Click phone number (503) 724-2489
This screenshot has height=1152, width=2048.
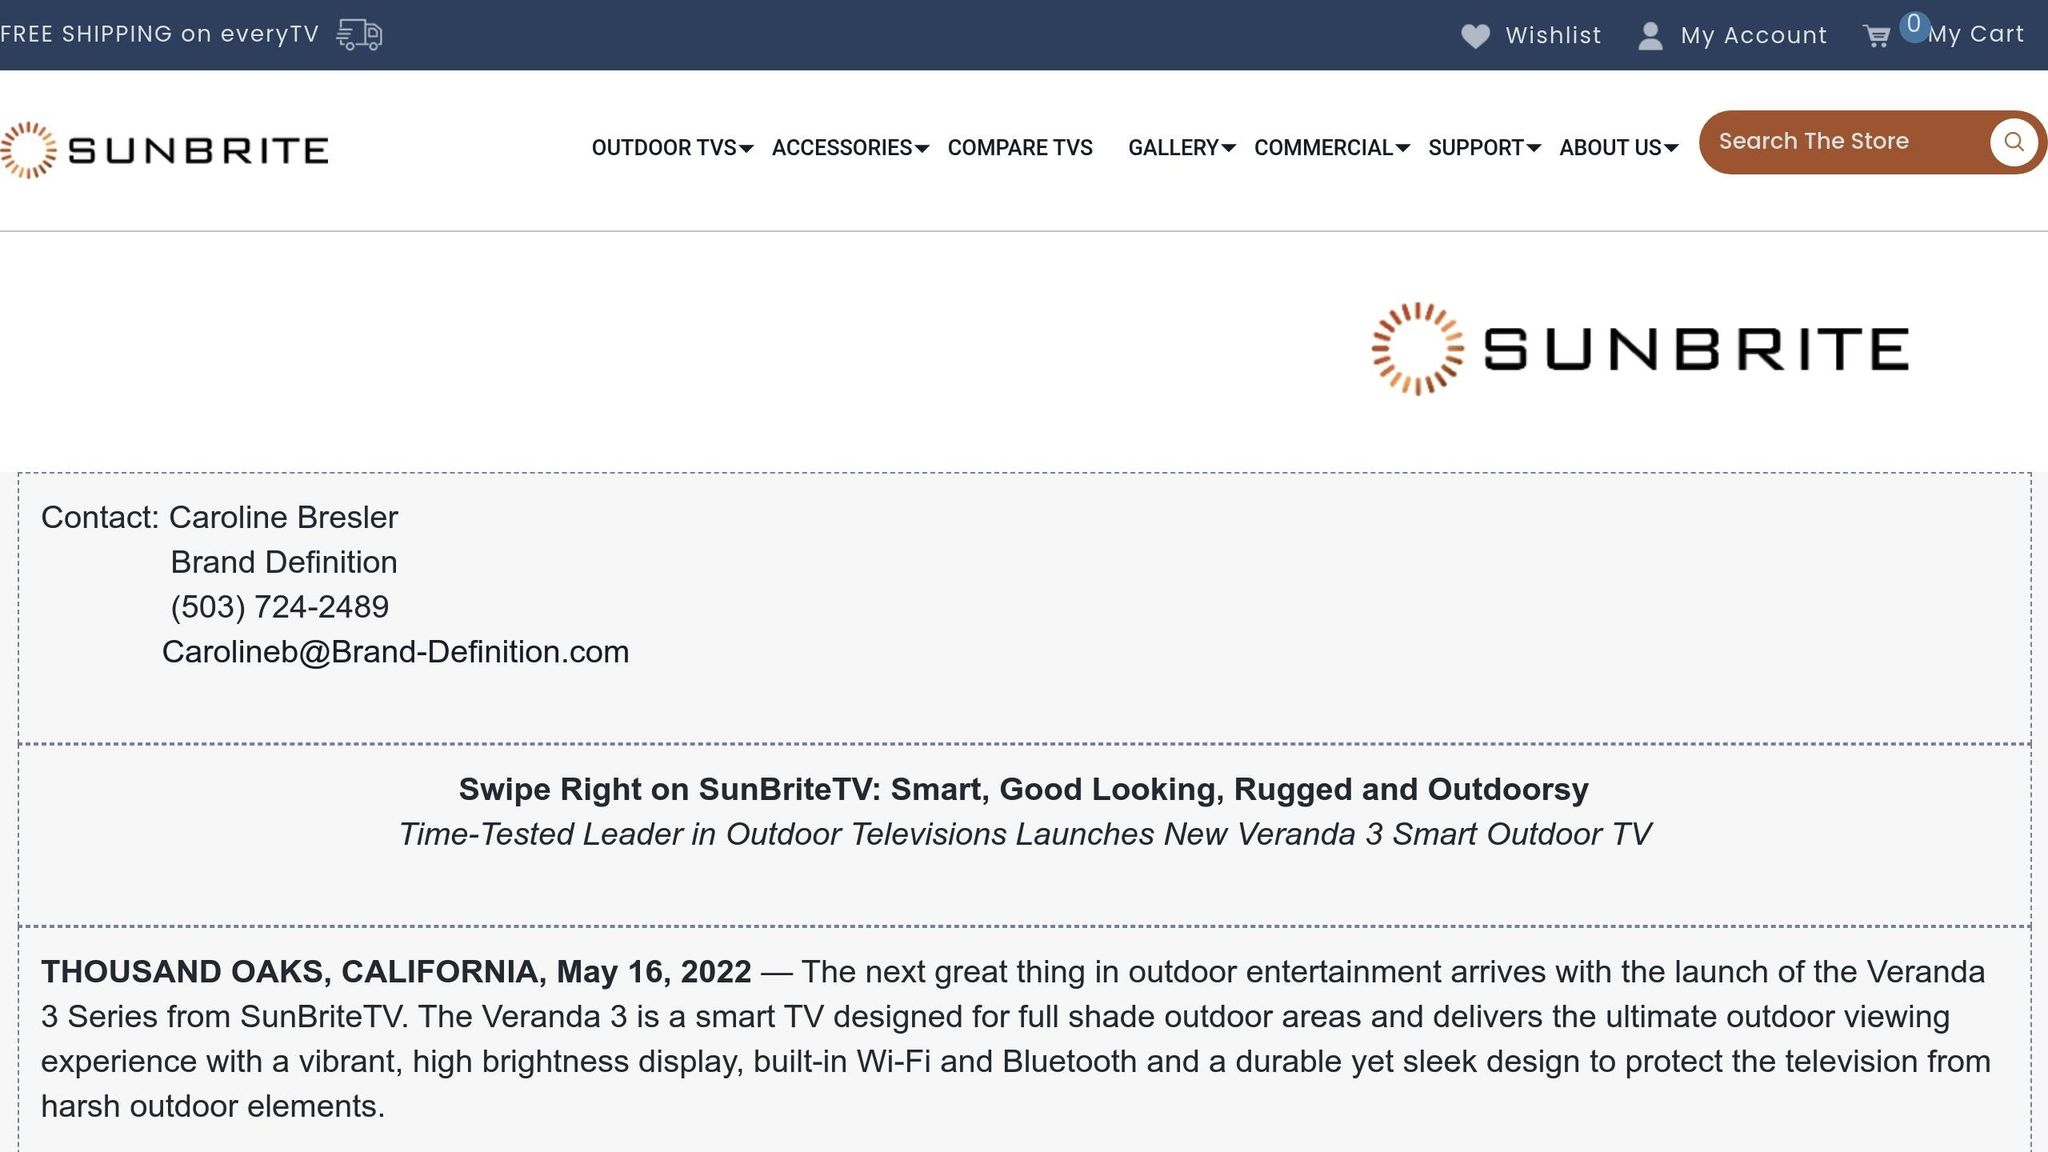coord(279,607)
